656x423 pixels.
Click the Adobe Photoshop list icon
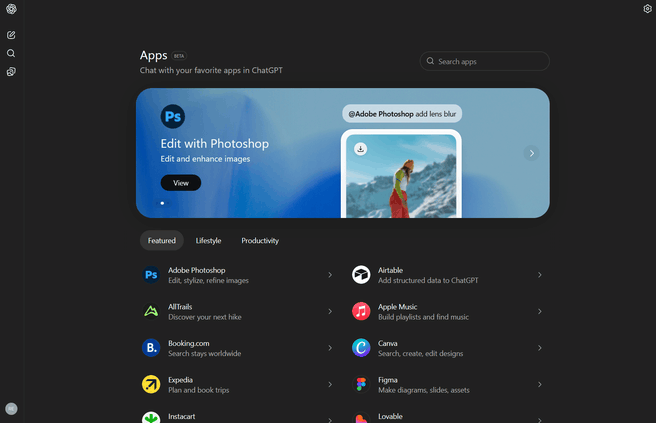tap(151, 275)
